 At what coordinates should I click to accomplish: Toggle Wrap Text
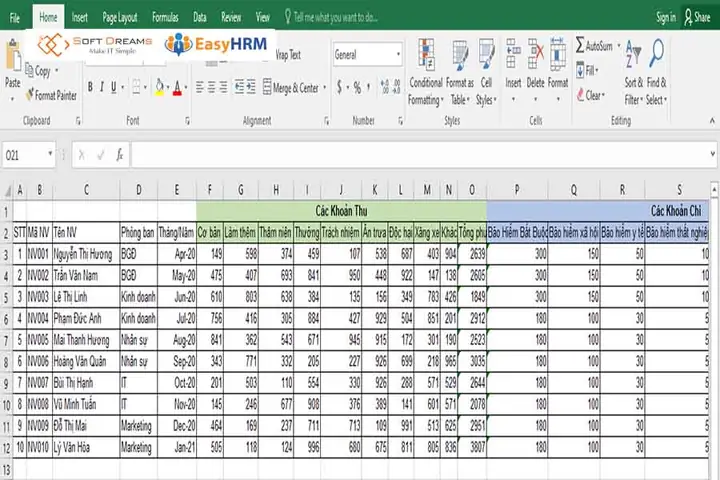click(x=288, y=55)
